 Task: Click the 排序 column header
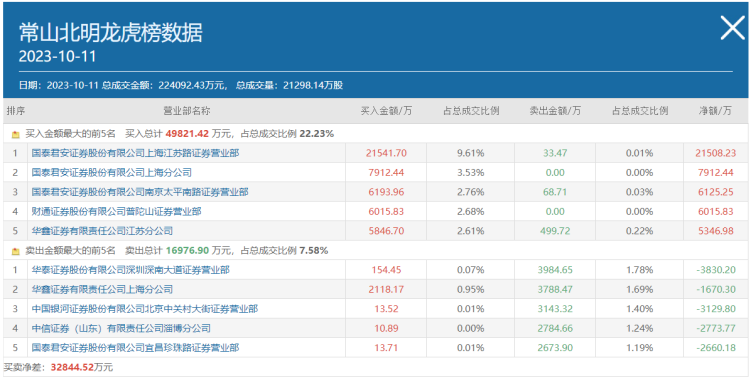(x=16, y=111)
